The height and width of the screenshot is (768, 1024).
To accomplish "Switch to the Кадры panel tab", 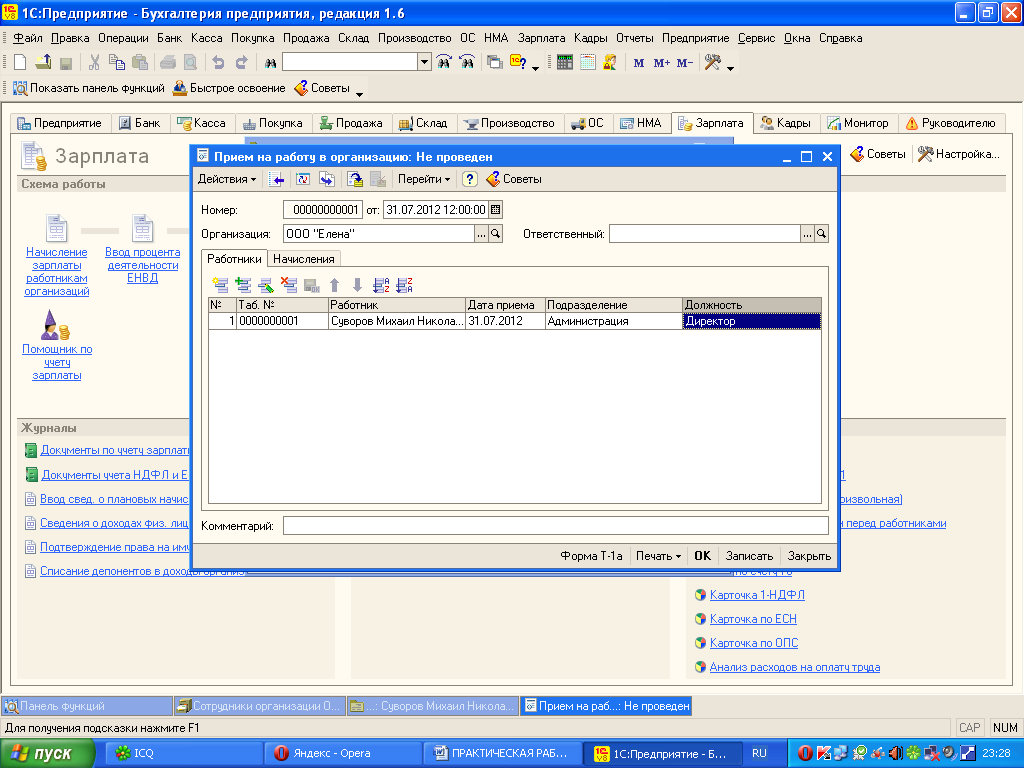I will click(786, 123).
